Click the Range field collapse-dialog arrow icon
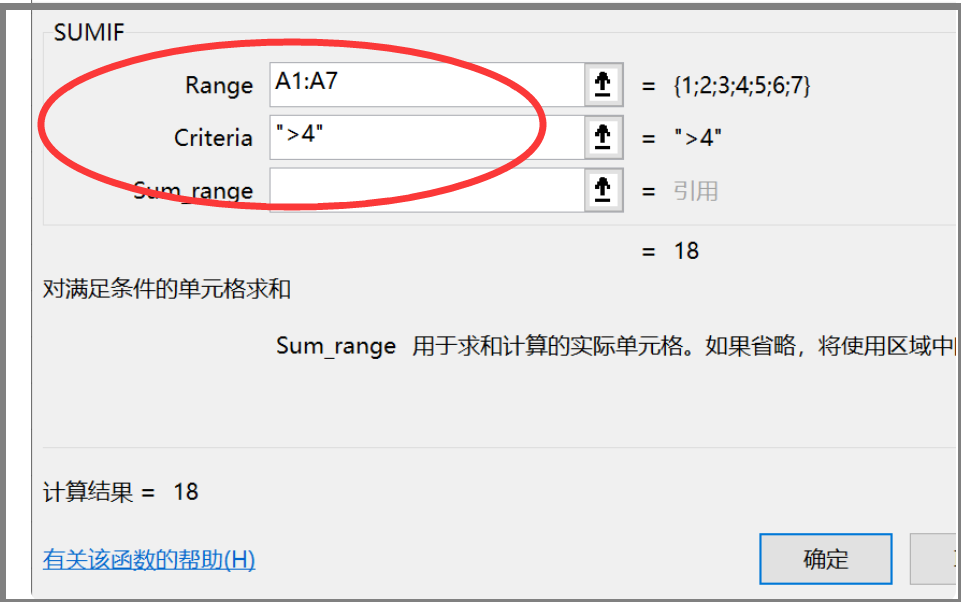961x602 pixels. pos(602,85)
